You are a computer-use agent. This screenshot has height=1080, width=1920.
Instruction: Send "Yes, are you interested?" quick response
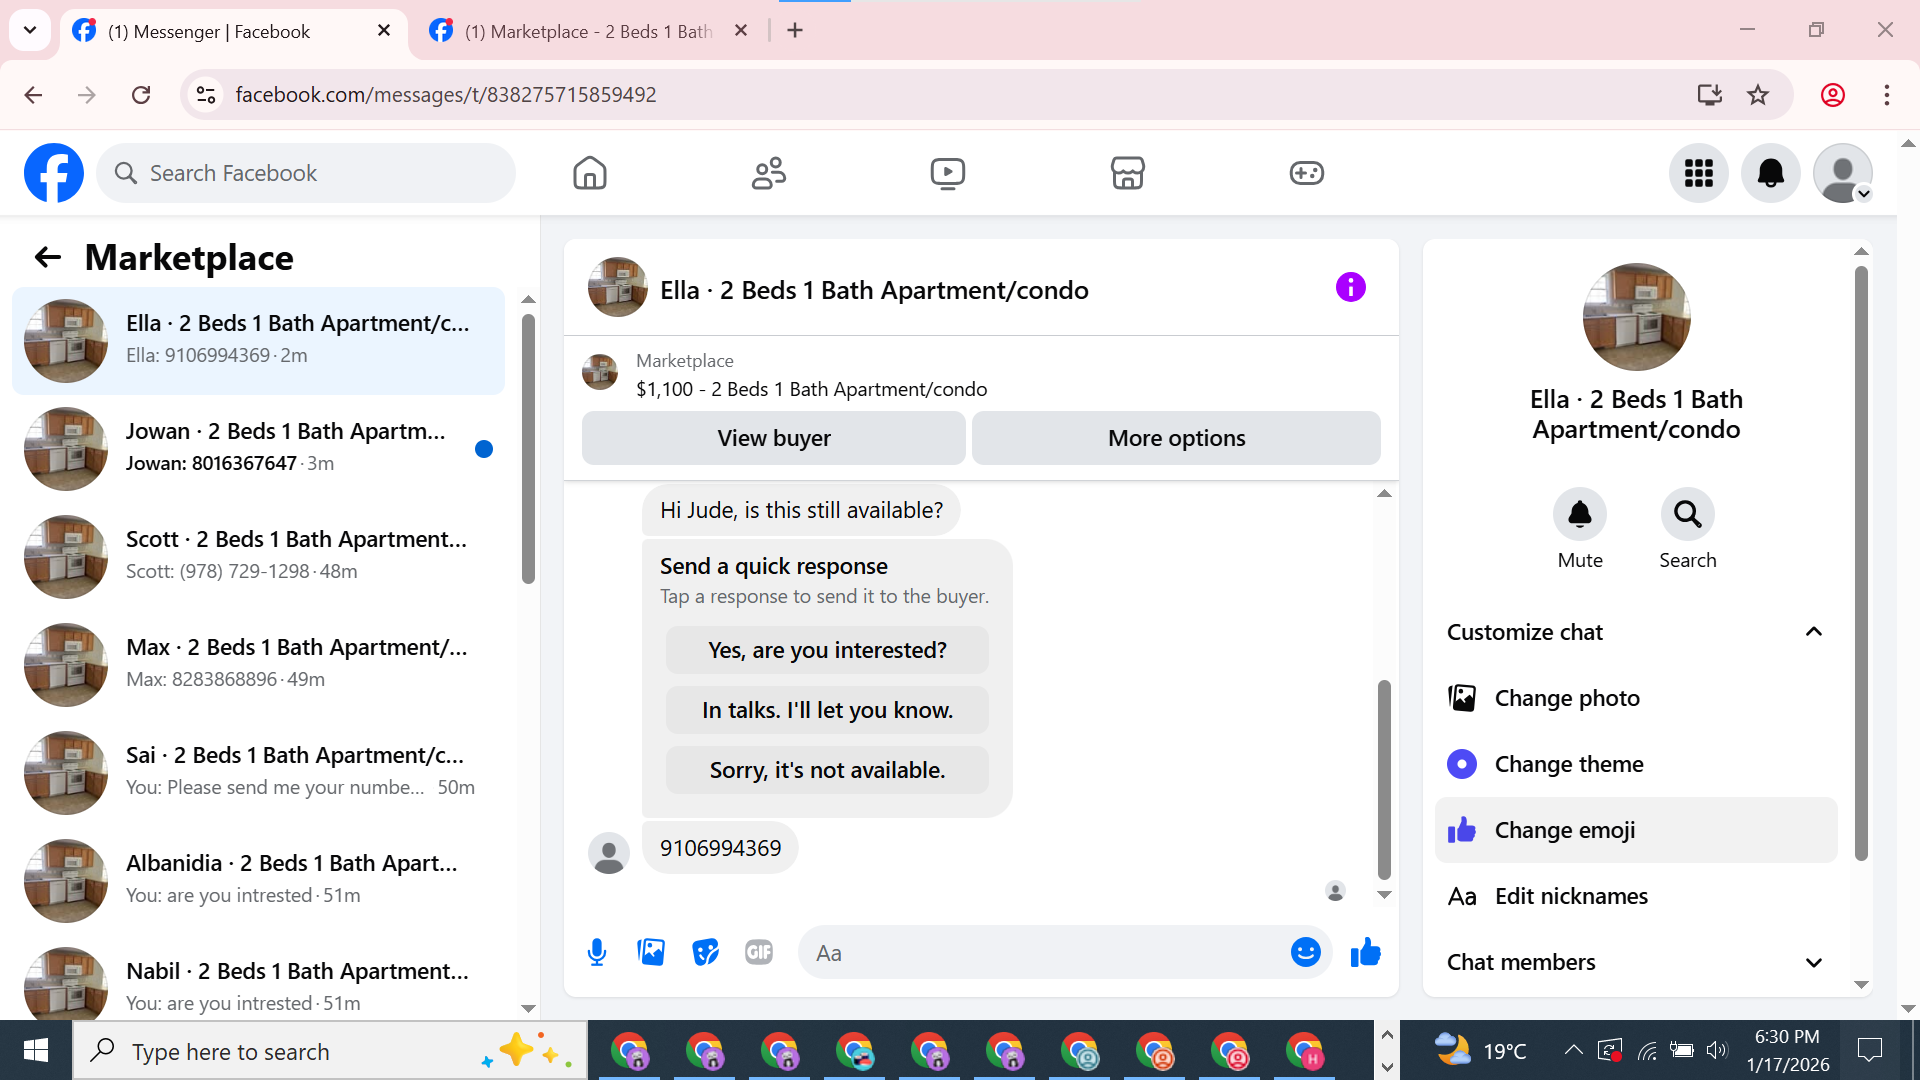click(x=826, y=650)
